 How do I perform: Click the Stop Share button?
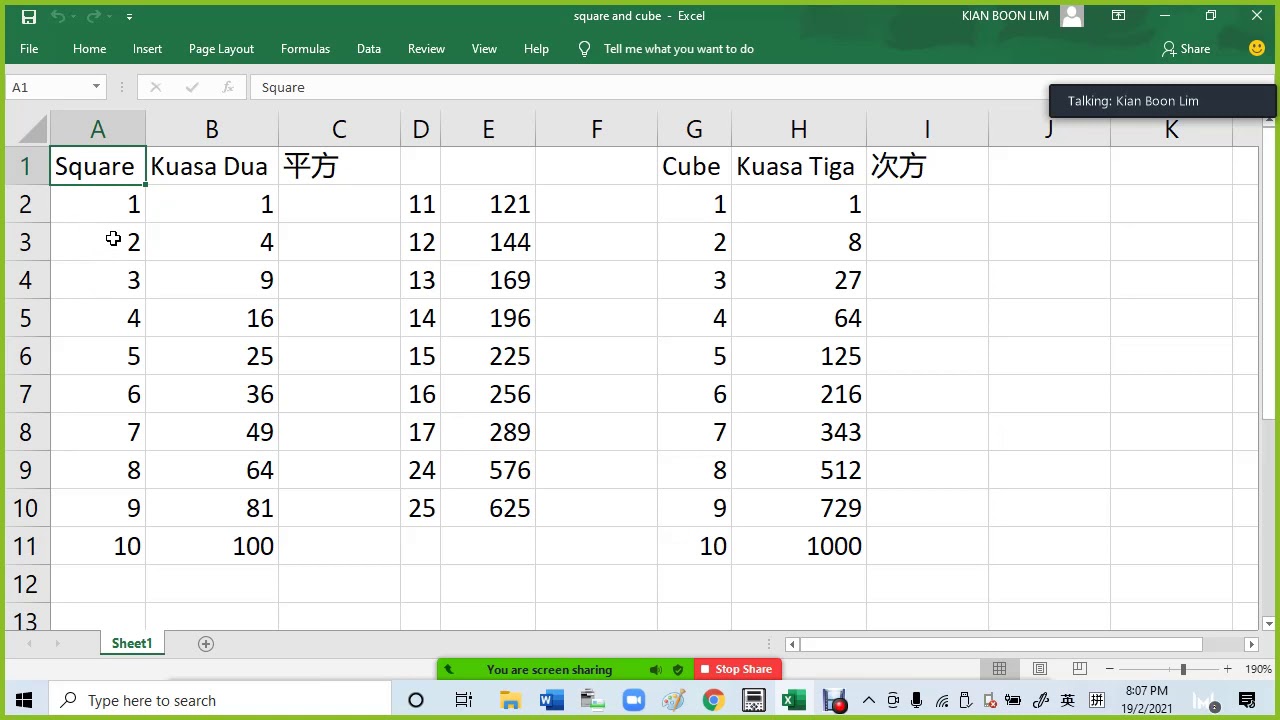tap(736, 669)
